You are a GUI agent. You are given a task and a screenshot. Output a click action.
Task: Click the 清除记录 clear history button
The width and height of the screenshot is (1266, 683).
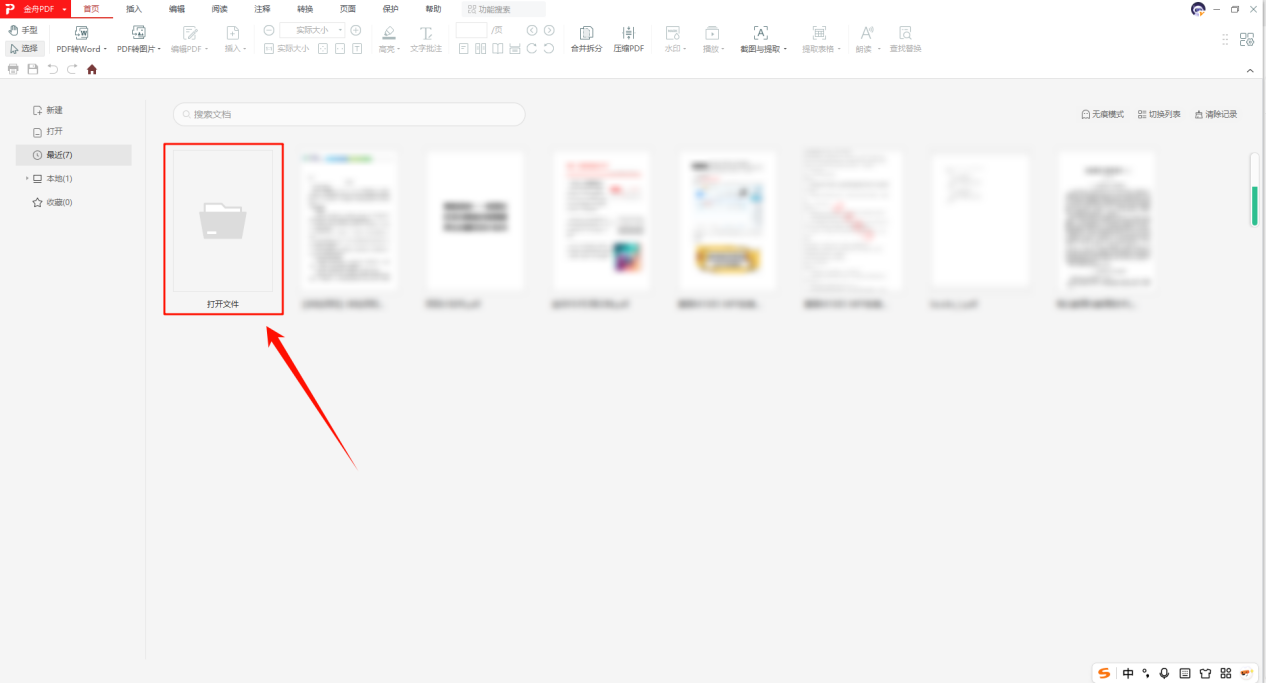(1215, 114)
